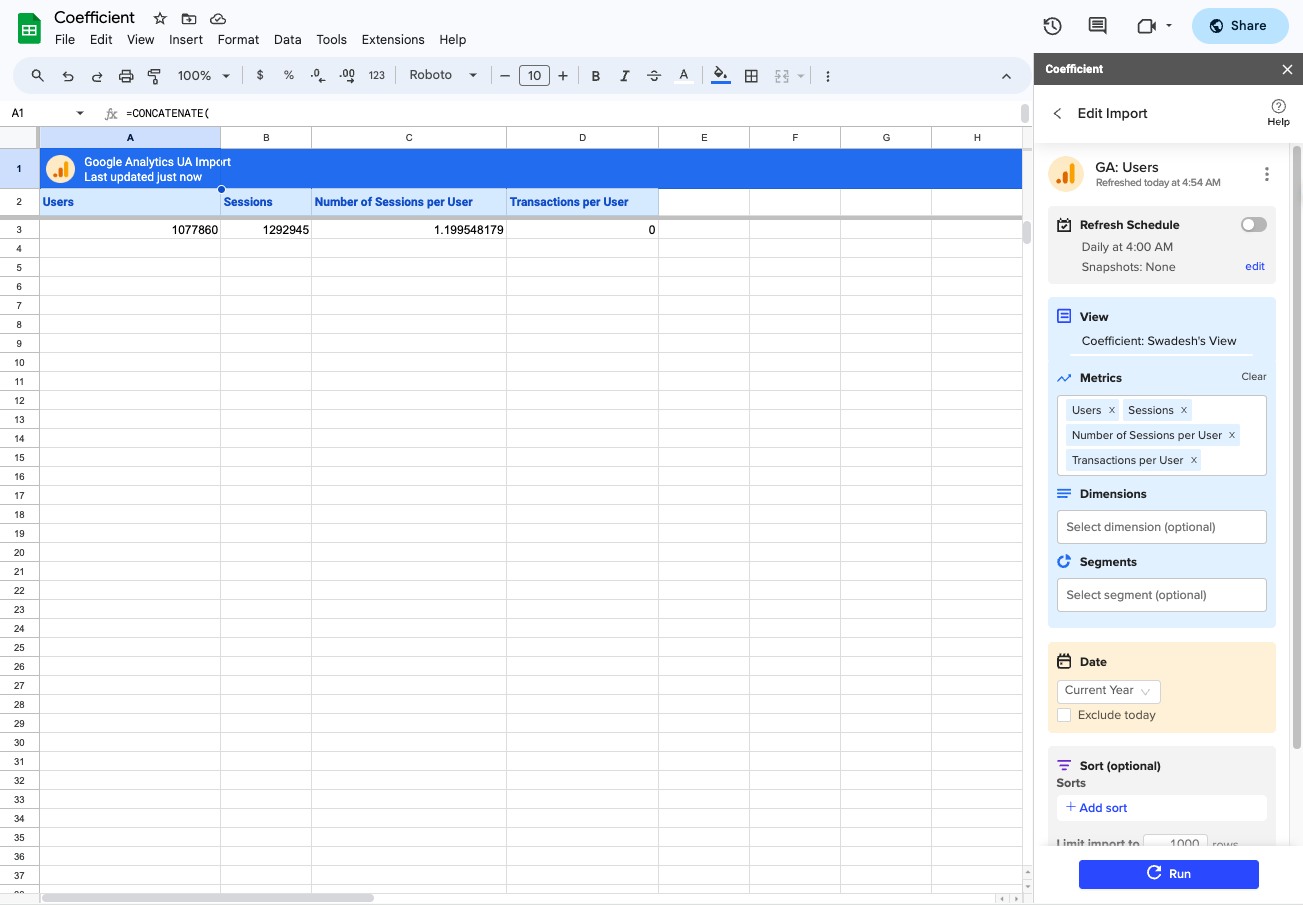Open the Format menu
Screen dimensions: 1303x905
pyautogui.click(x=238, y=40)
